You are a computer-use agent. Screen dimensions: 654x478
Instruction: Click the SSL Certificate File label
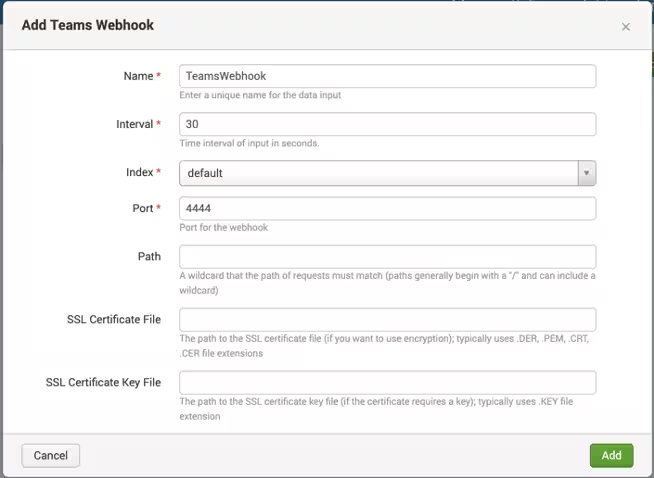(113, 319)
